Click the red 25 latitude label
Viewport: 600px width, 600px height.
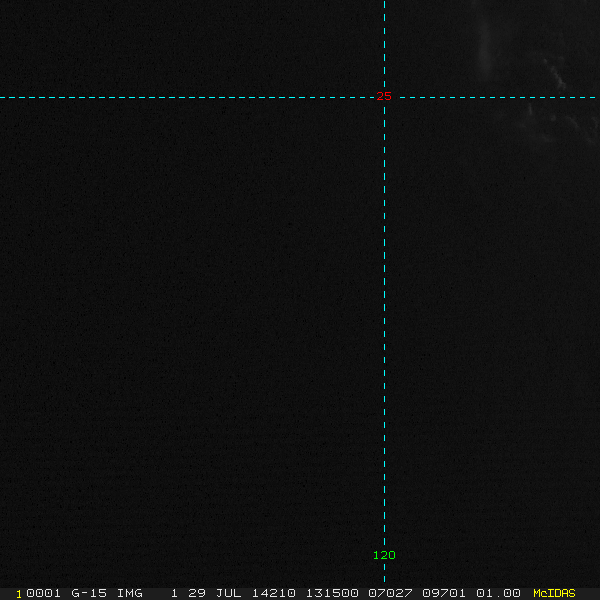tap(384, 96)
